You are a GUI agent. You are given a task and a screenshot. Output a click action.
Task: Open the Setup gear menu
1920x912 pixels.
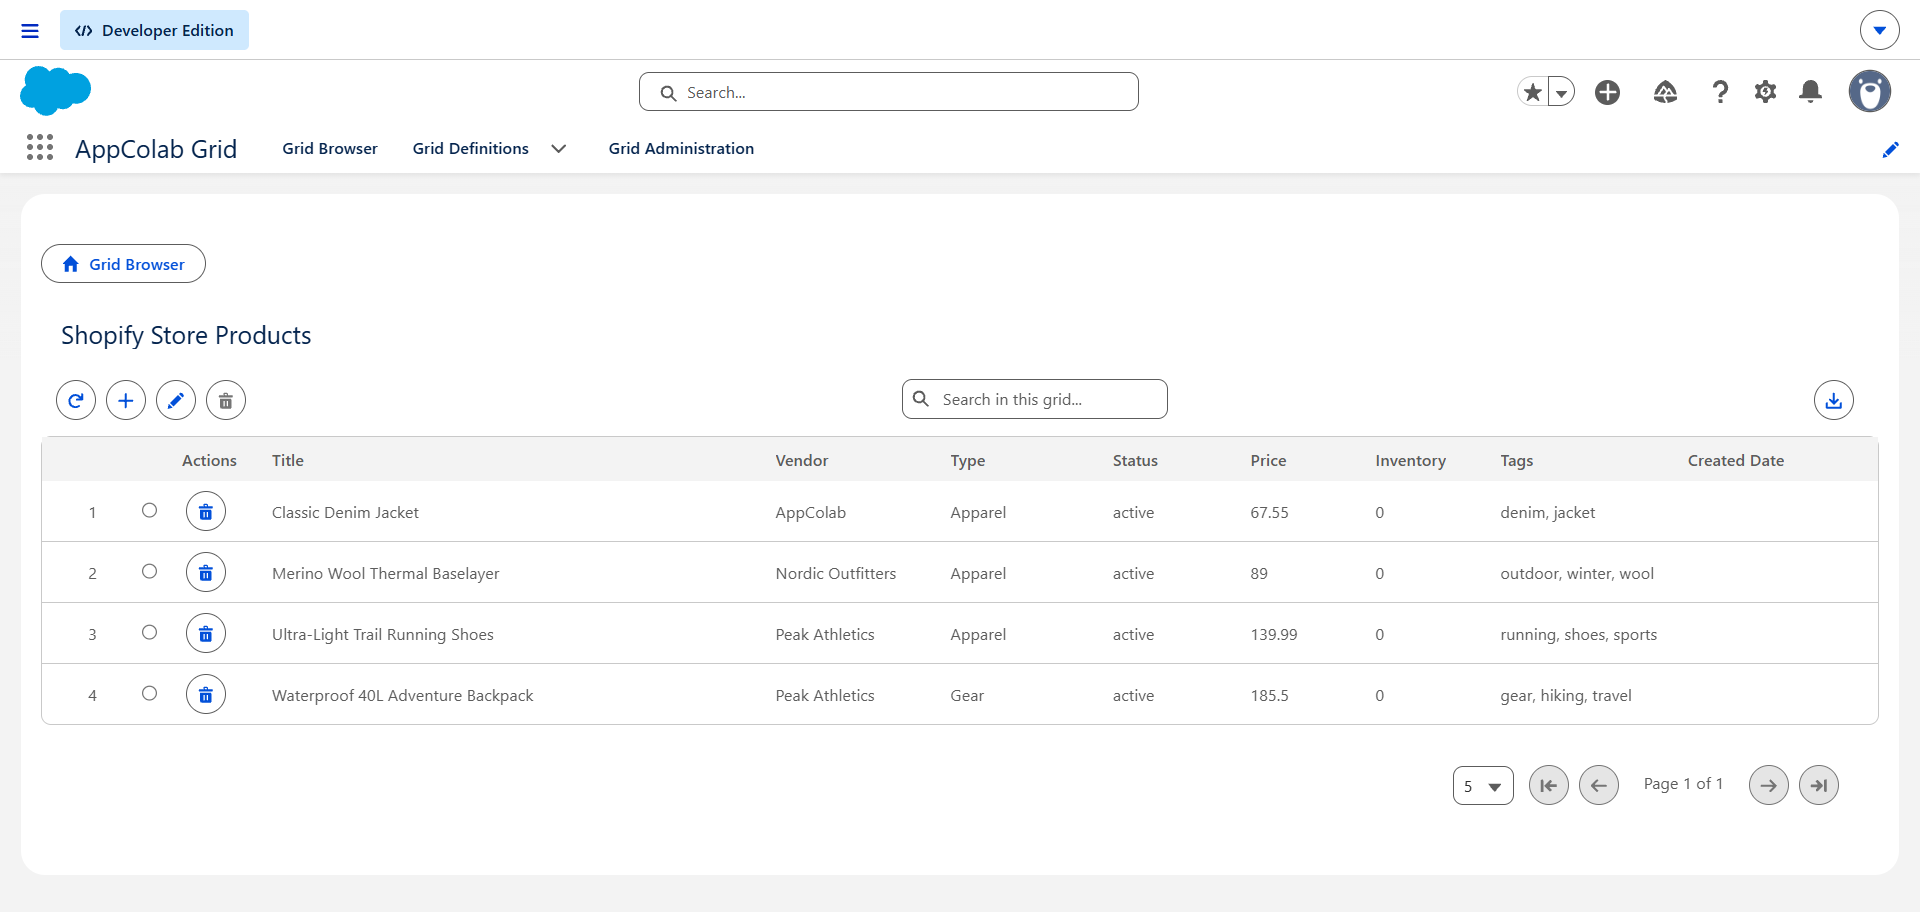[1765, 92]
